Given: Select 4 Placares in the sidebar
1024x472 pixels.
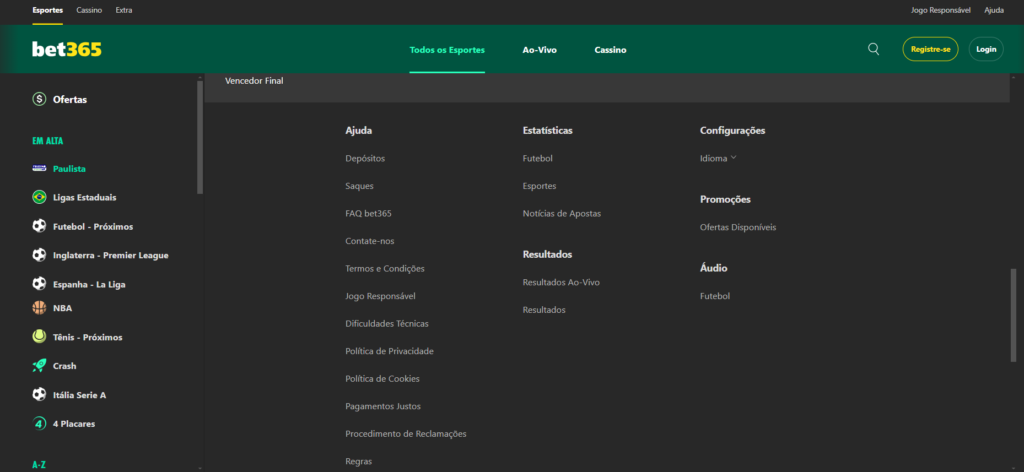Looking at the screenshot, I should (x=74, y=424).
